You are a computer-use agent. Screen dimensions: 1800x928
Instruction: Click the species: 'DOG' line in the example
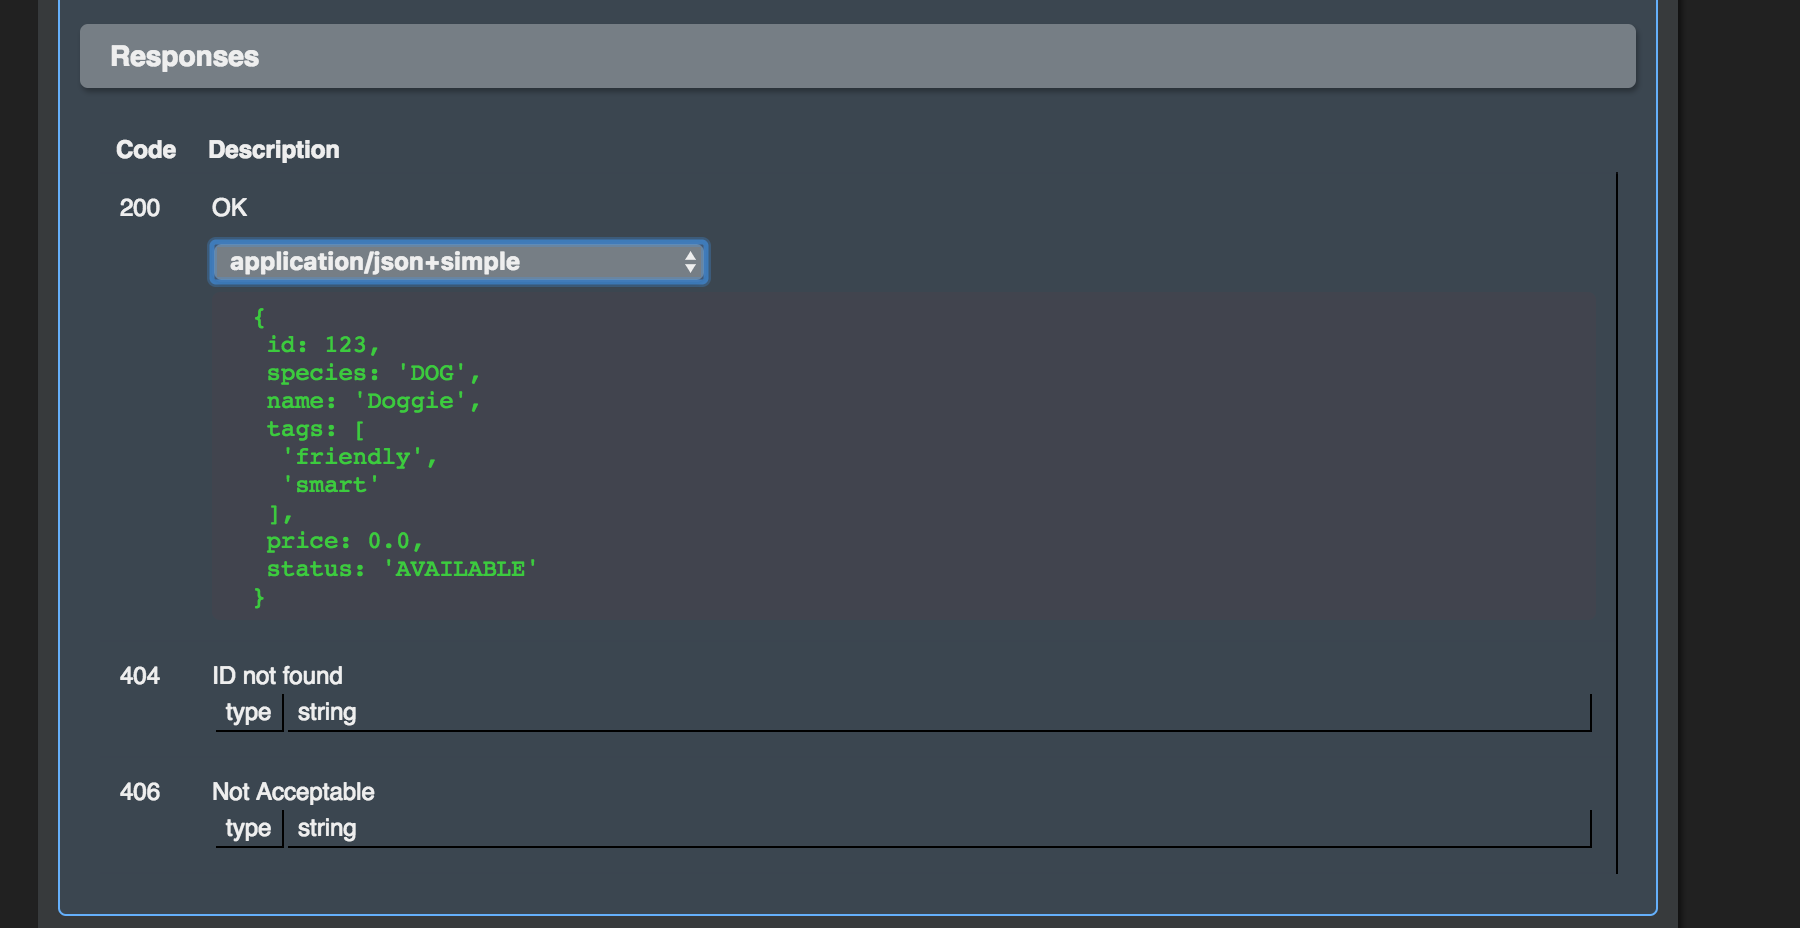[373, 373]
